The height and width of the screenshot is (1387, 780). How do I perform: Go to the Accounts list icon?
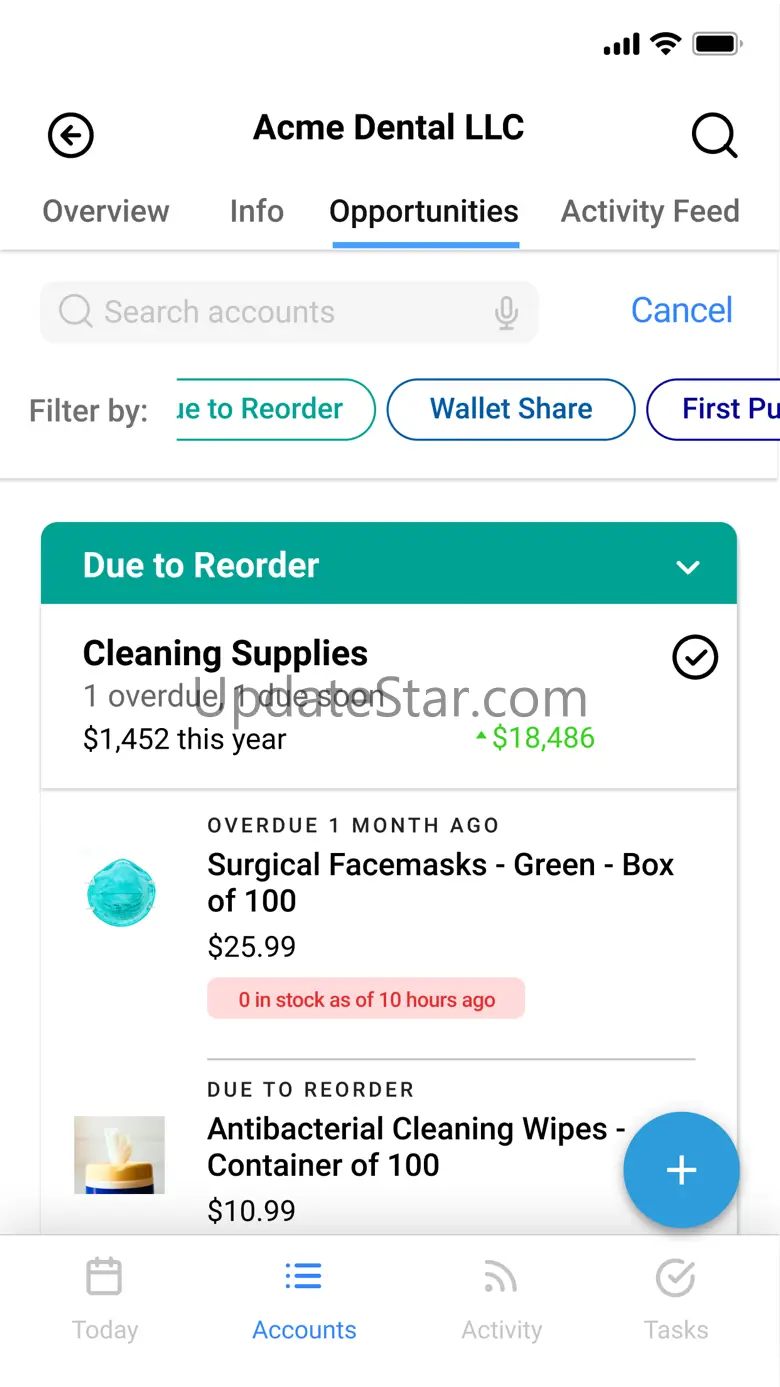pos(304,1277)
